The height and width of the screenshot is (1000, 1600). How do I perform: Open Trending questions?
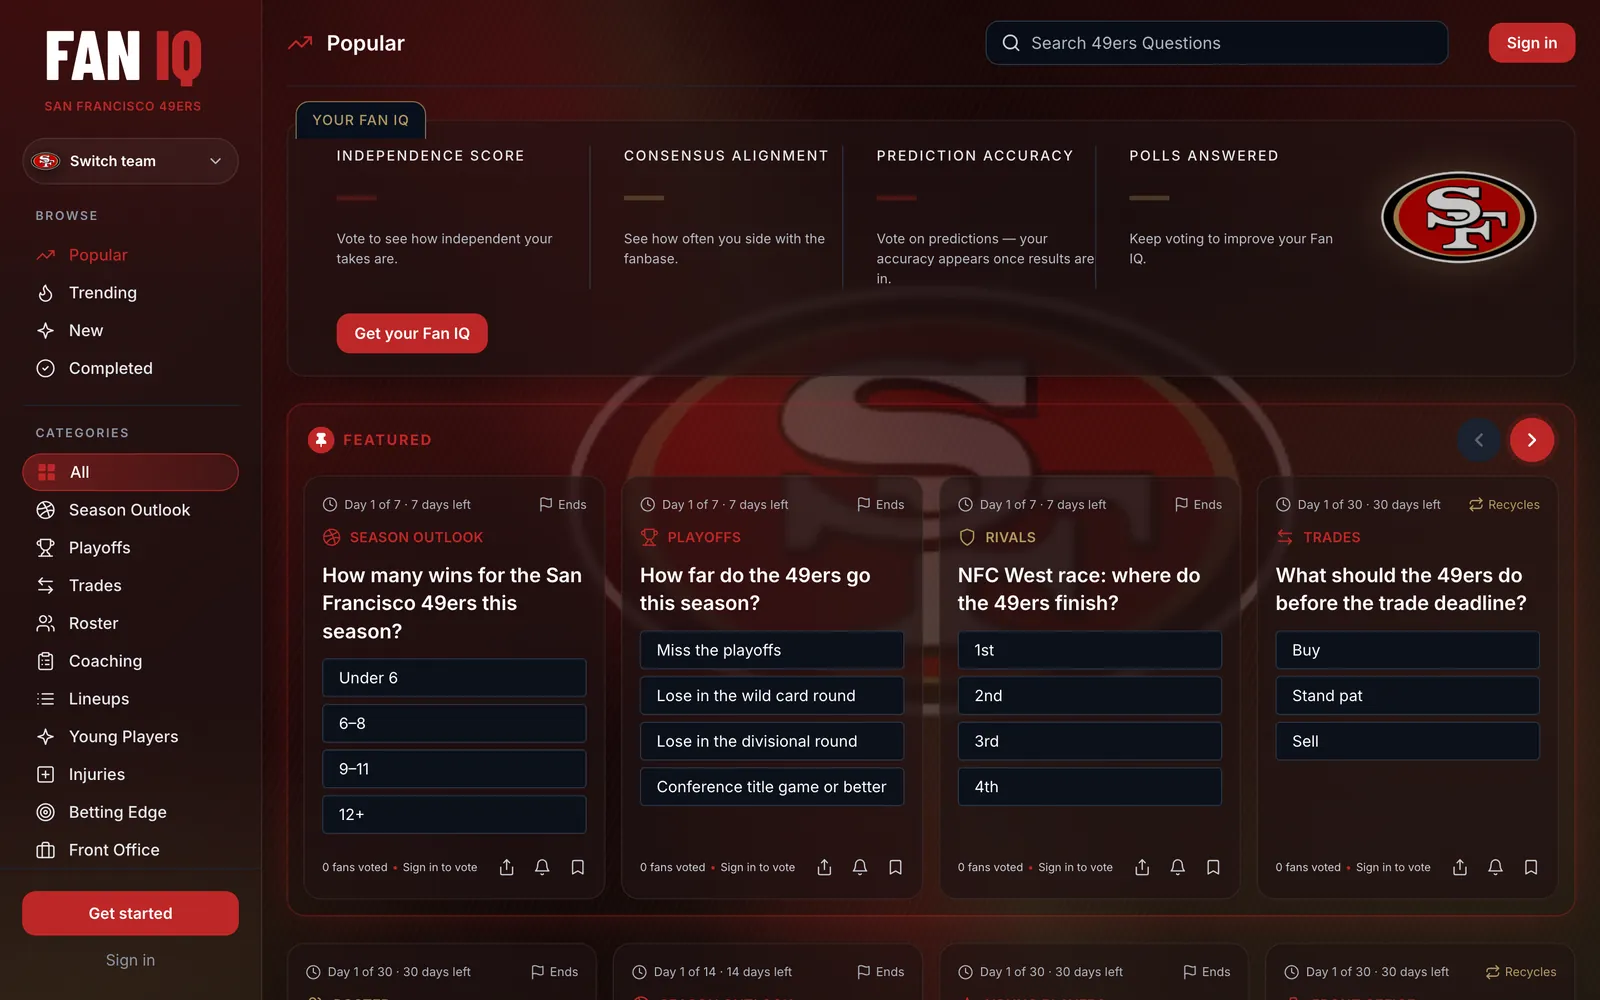pyautogui.click(x=130, y=293)
